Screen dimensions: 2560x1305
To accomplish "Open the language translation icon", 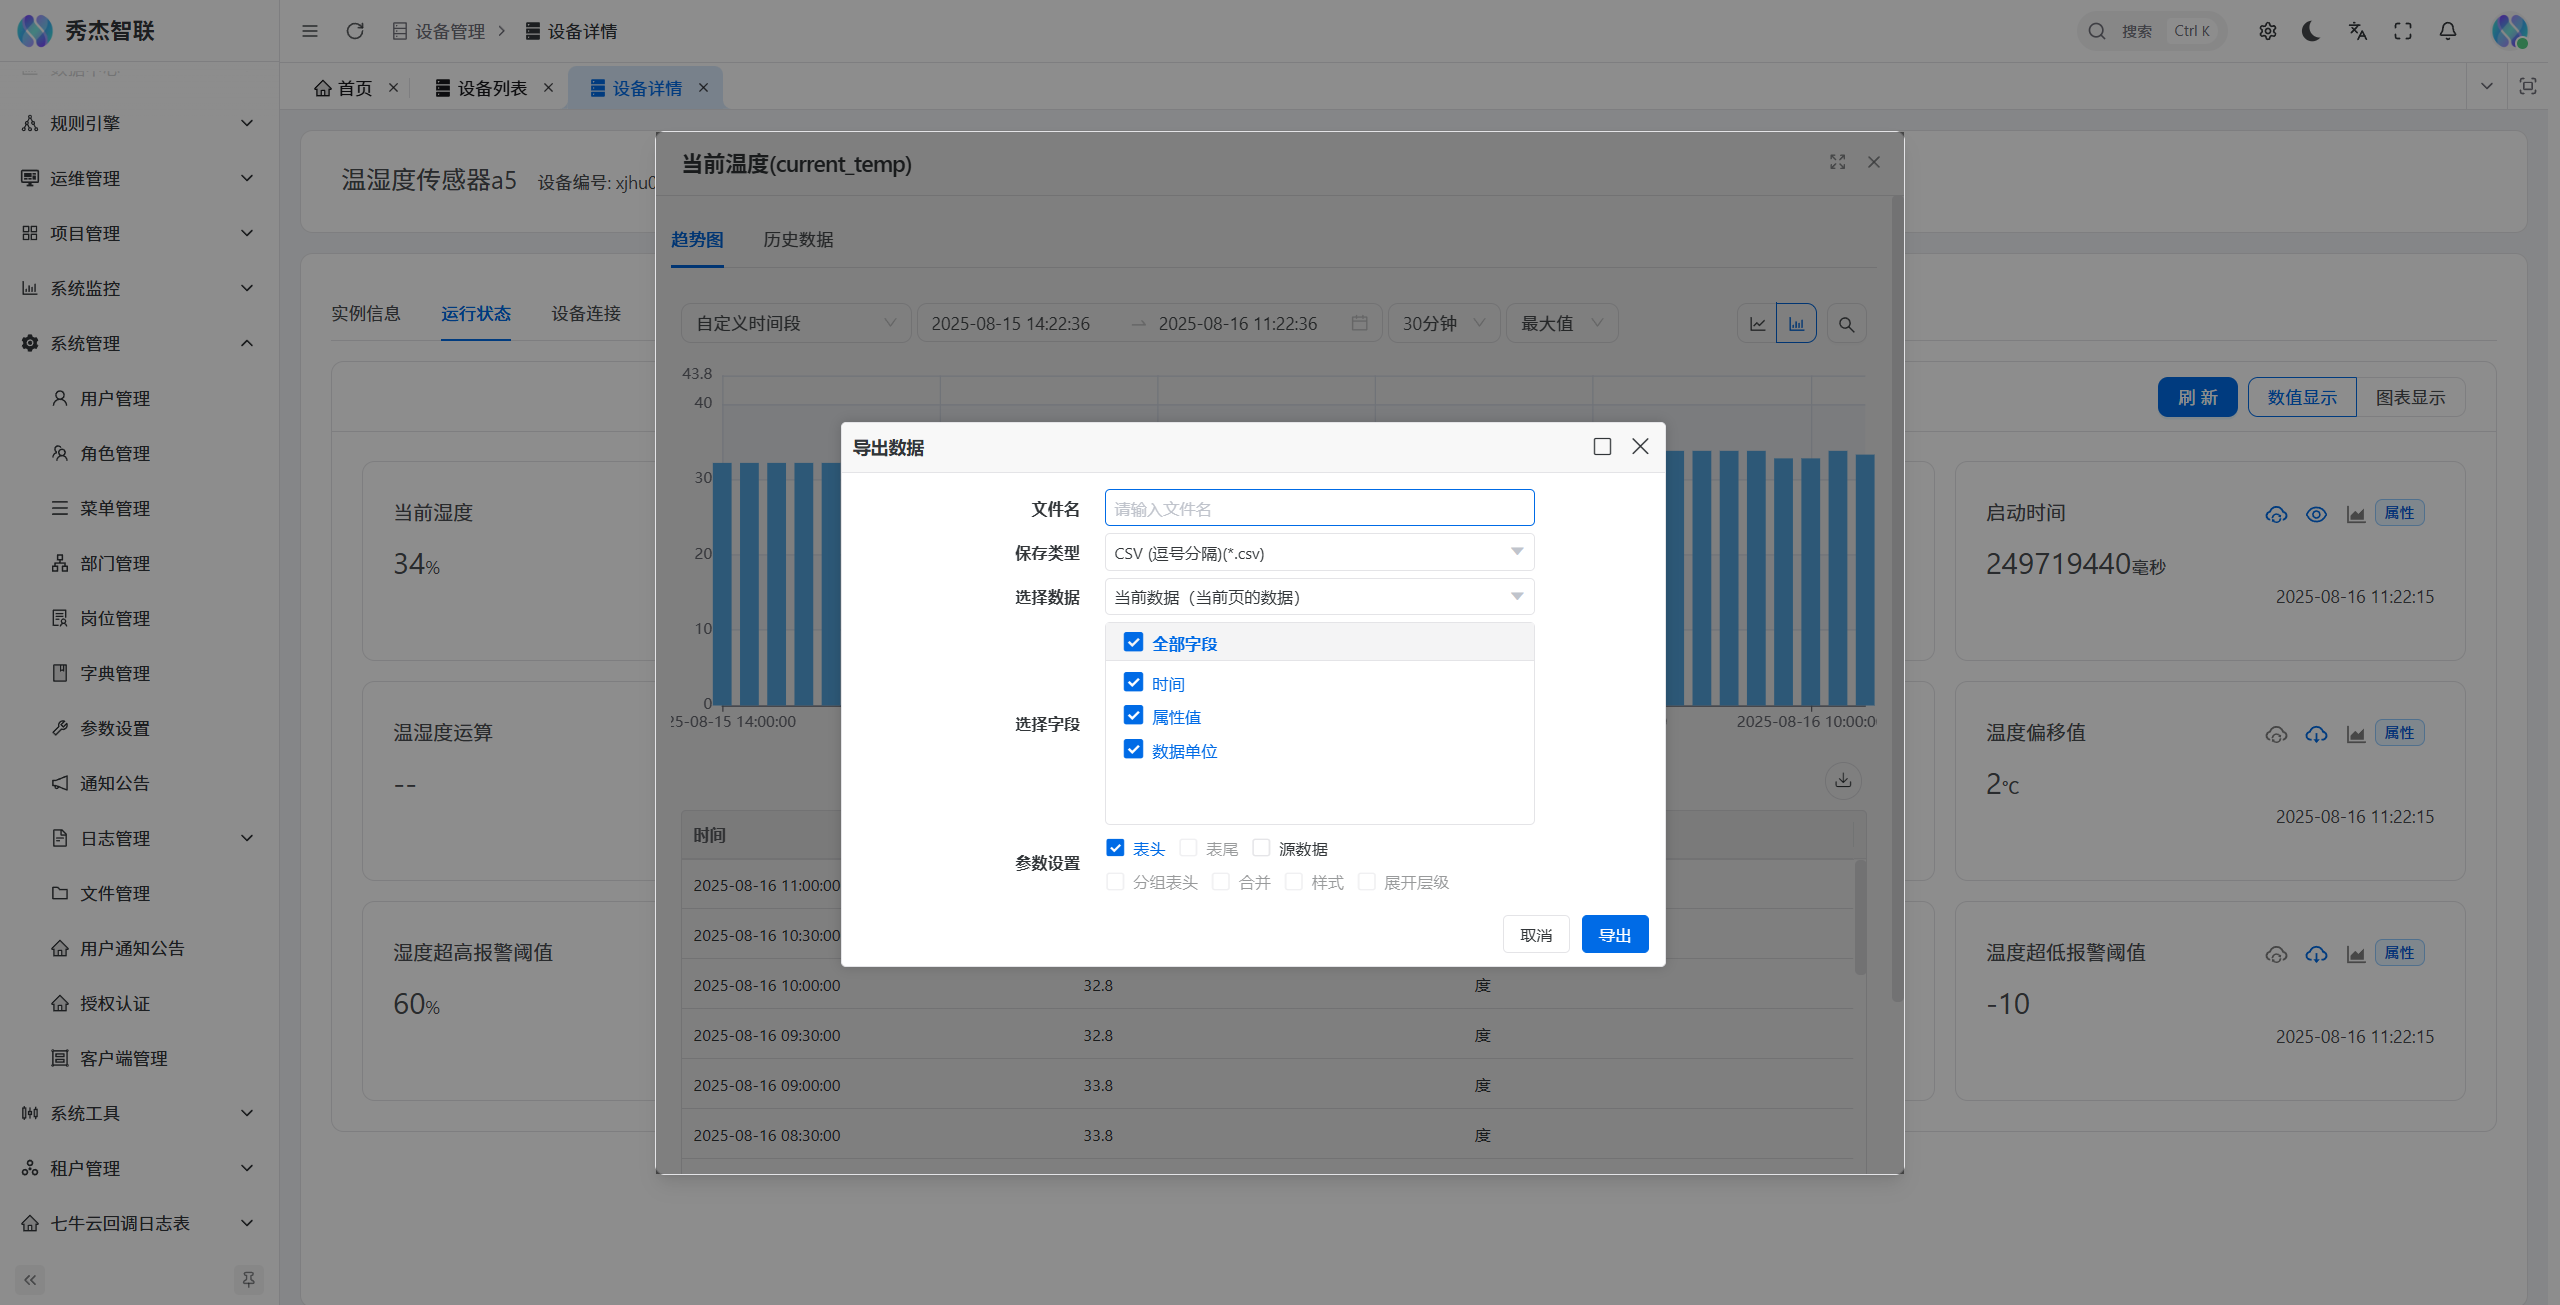I will point(2357,31).
